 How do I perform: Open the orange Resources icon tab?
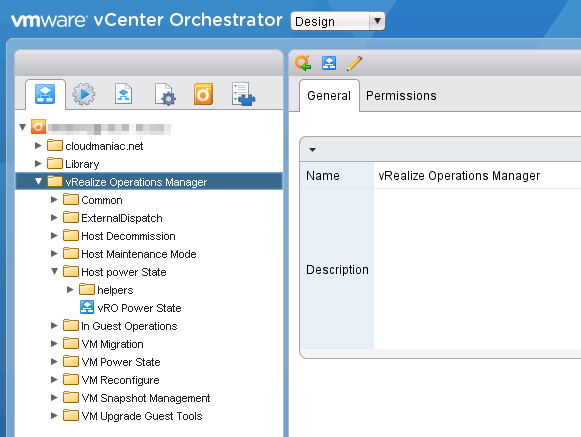(x=203, y=94)
